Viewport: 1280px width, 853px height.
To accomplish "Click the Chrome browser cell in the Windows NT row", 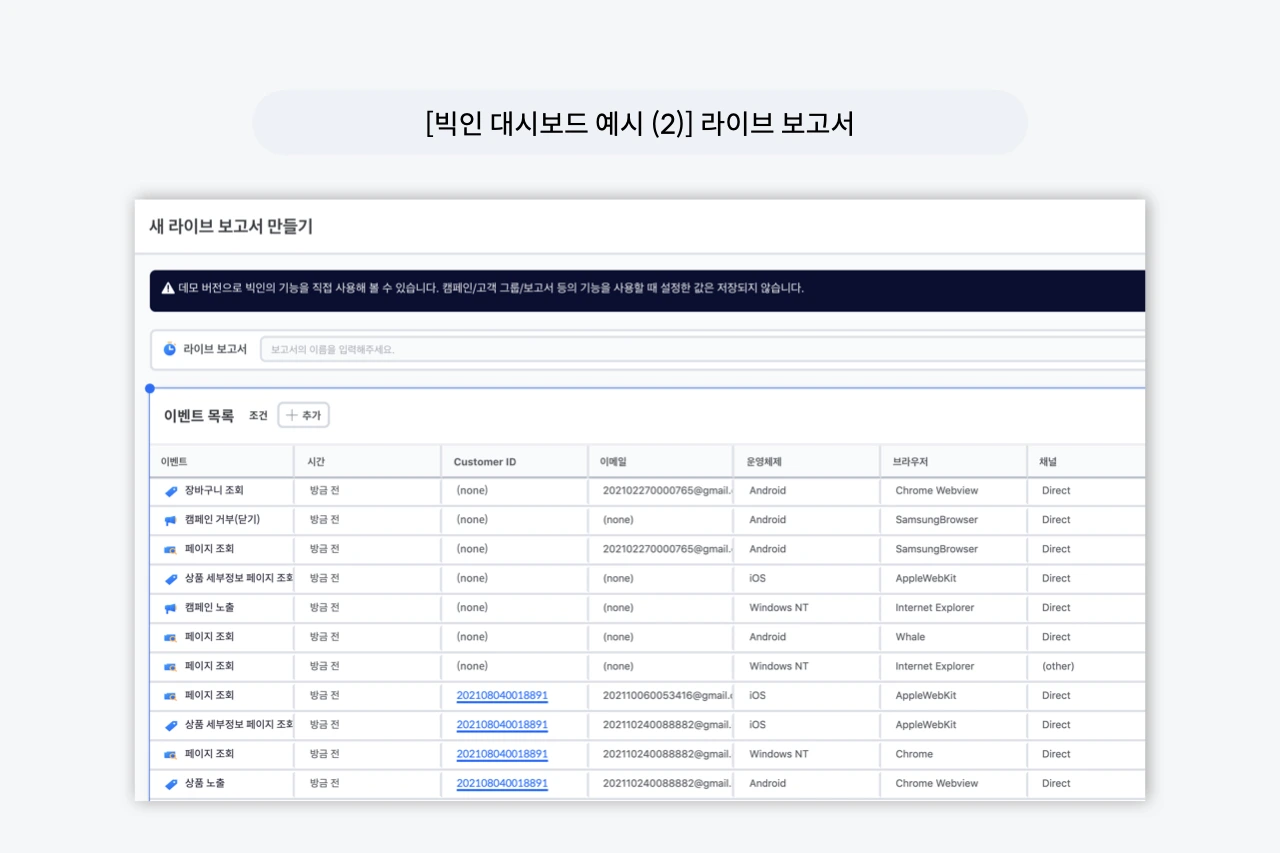I will tap(914, 754).
